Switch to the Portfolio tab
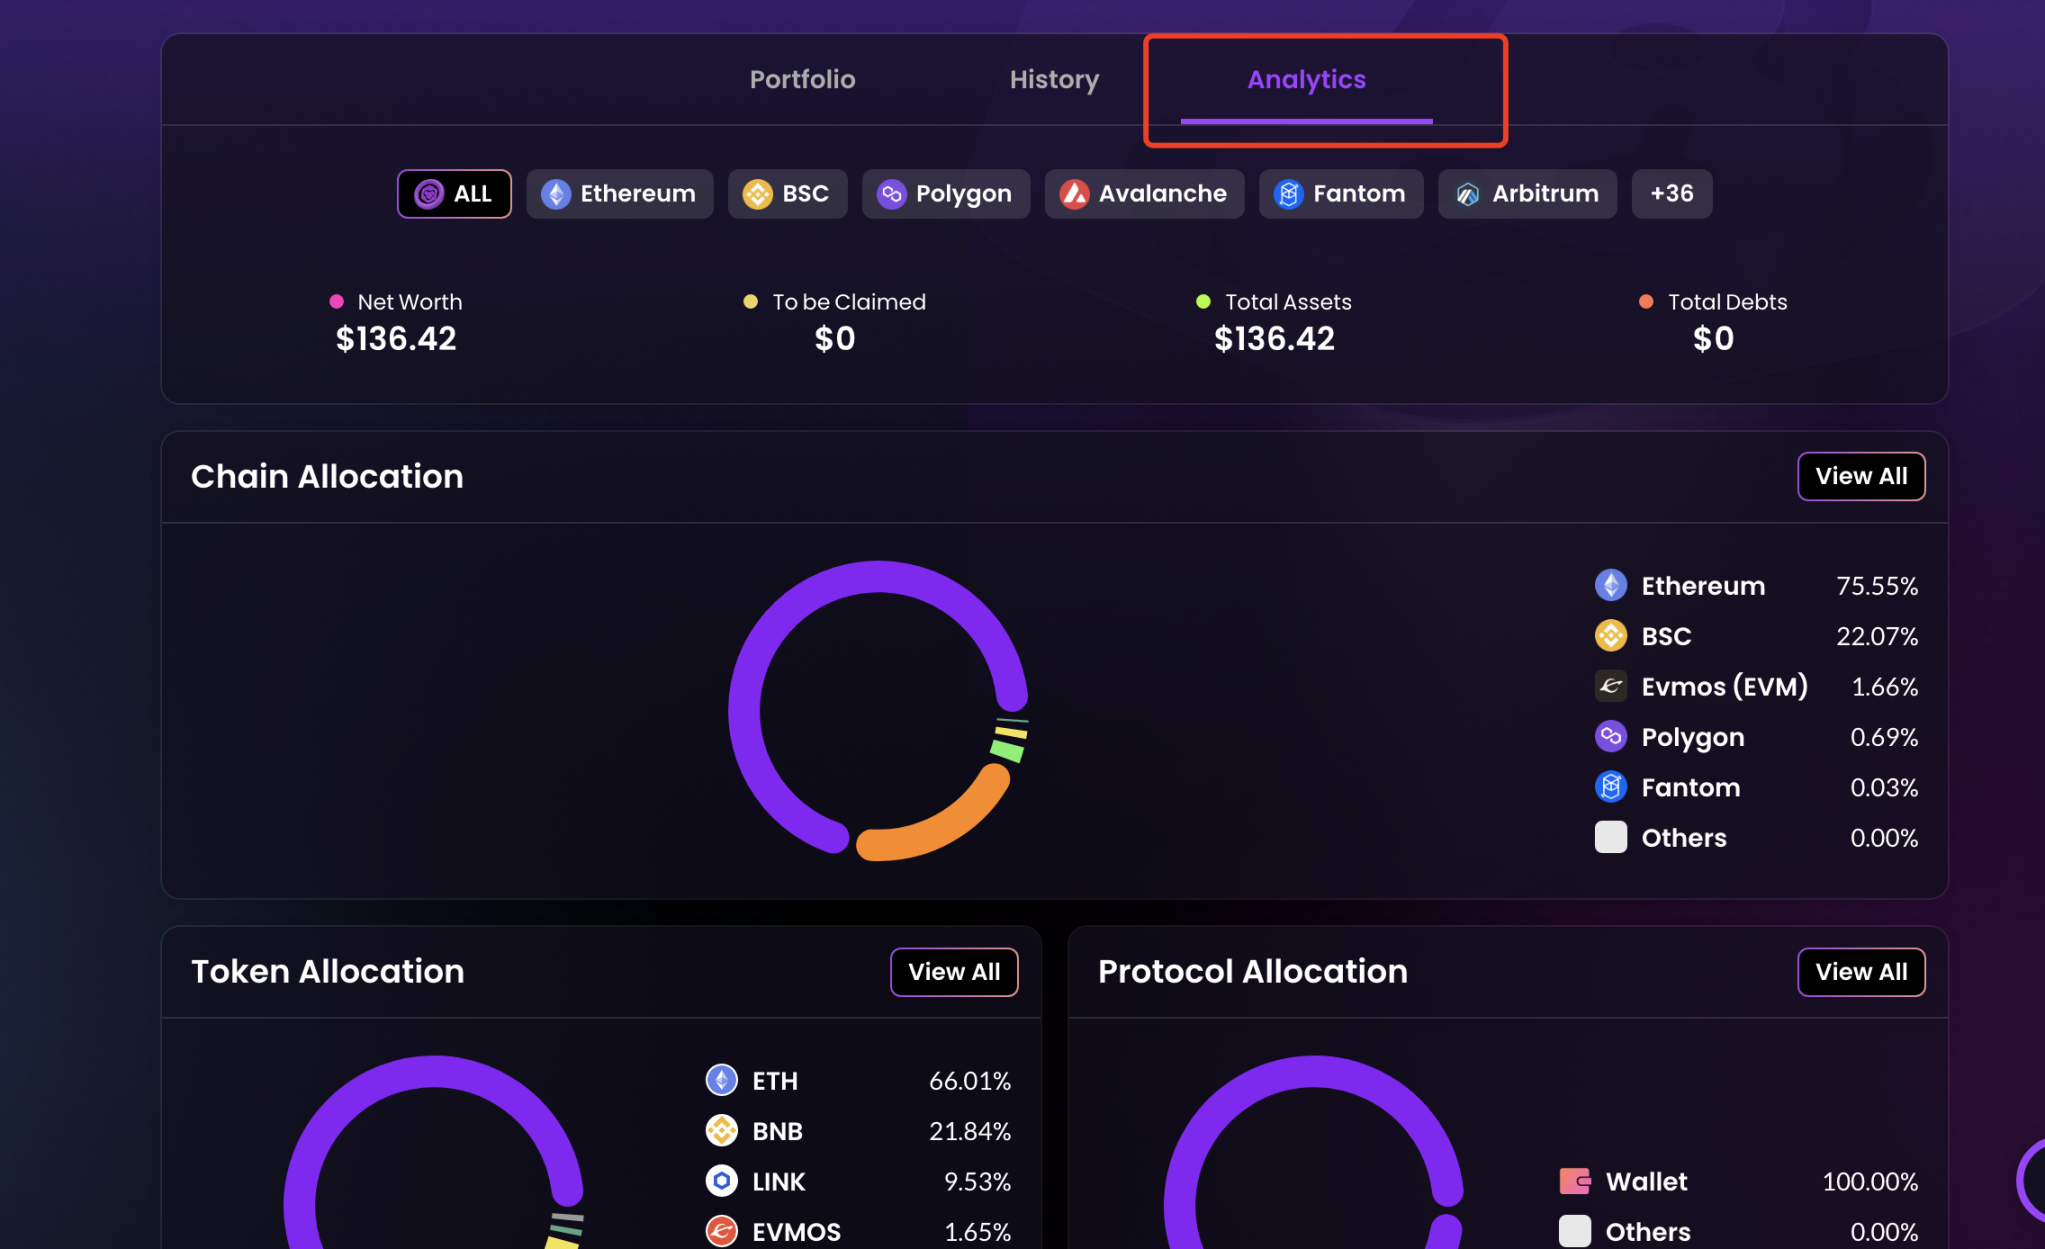Screen dimensions: 2045x1249 click(802, 80)
